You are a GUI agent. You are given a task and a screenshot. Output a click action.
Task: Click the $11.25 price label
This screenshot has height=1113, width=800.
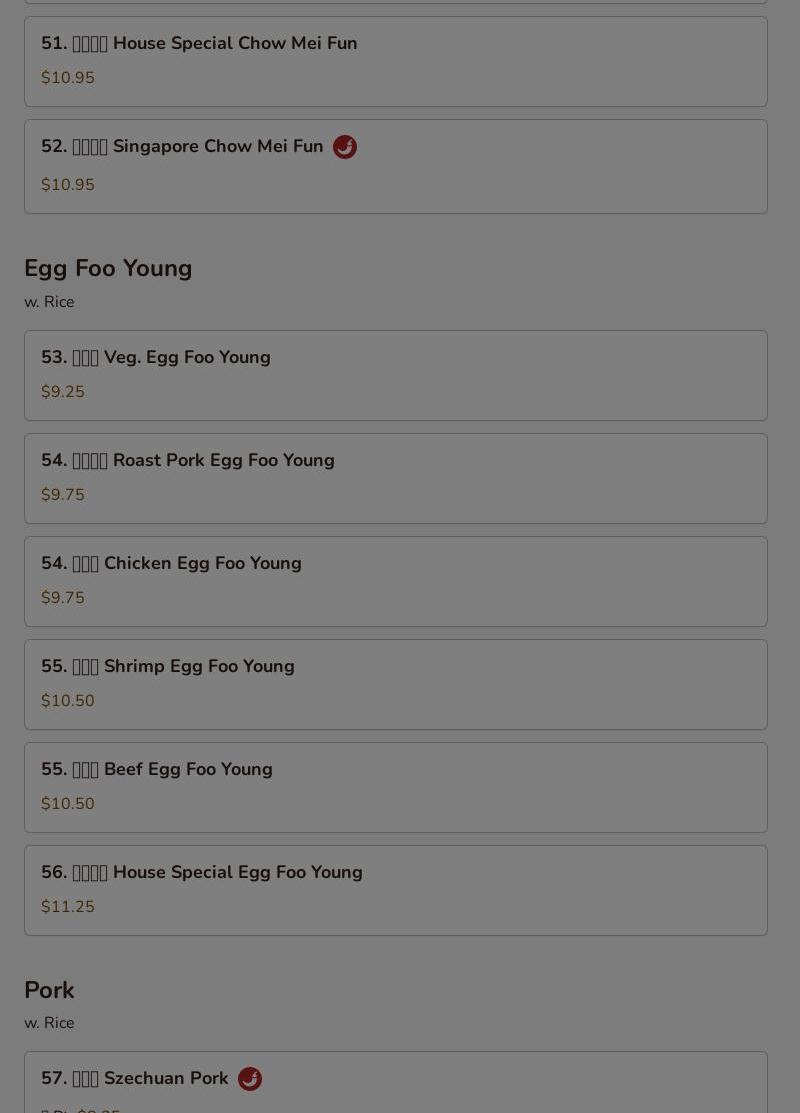[68, 907]
